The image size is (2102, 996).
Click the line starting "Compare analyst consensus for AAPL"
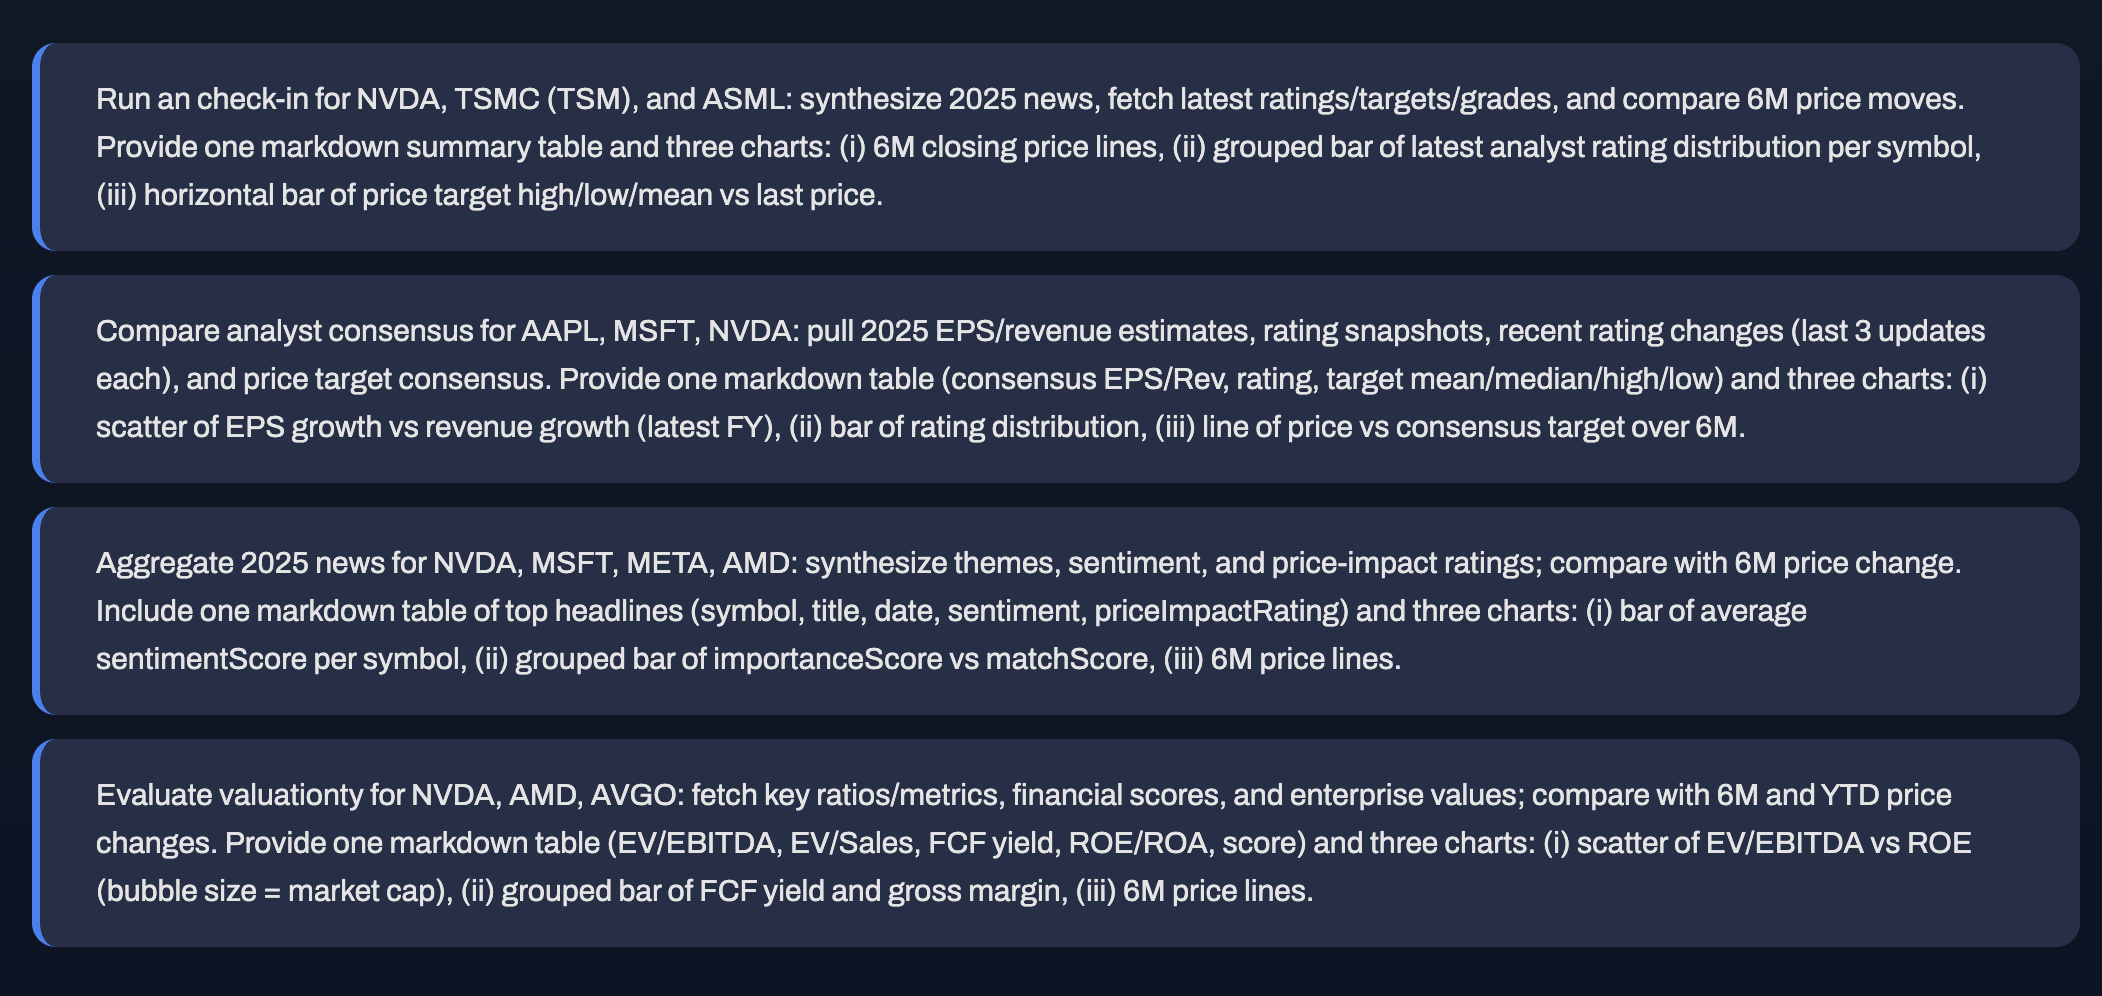point(1040,331)
